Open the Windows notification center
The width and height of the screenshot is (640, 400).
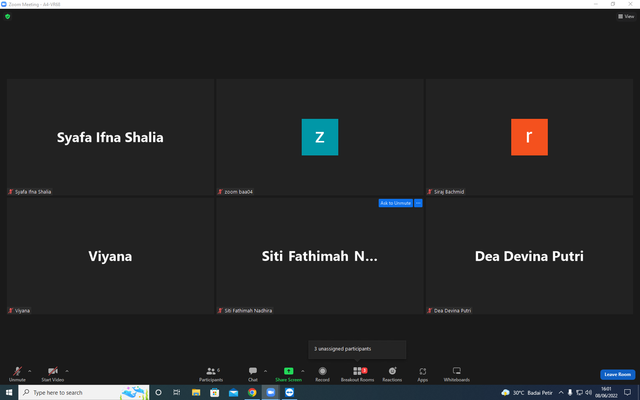click(627, 392)
